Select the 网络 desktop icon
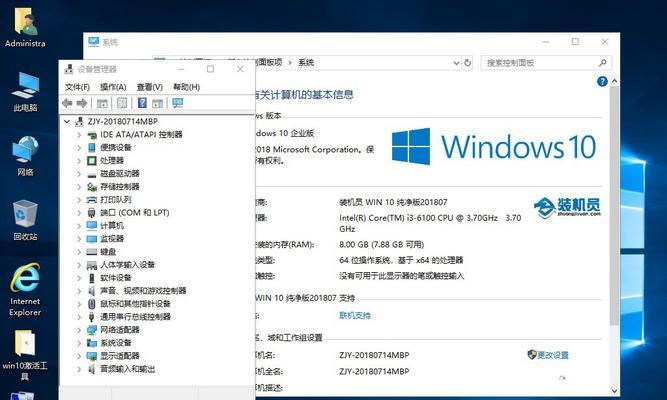The width and height of the screenshot is (667, 400). pos(25,157)
